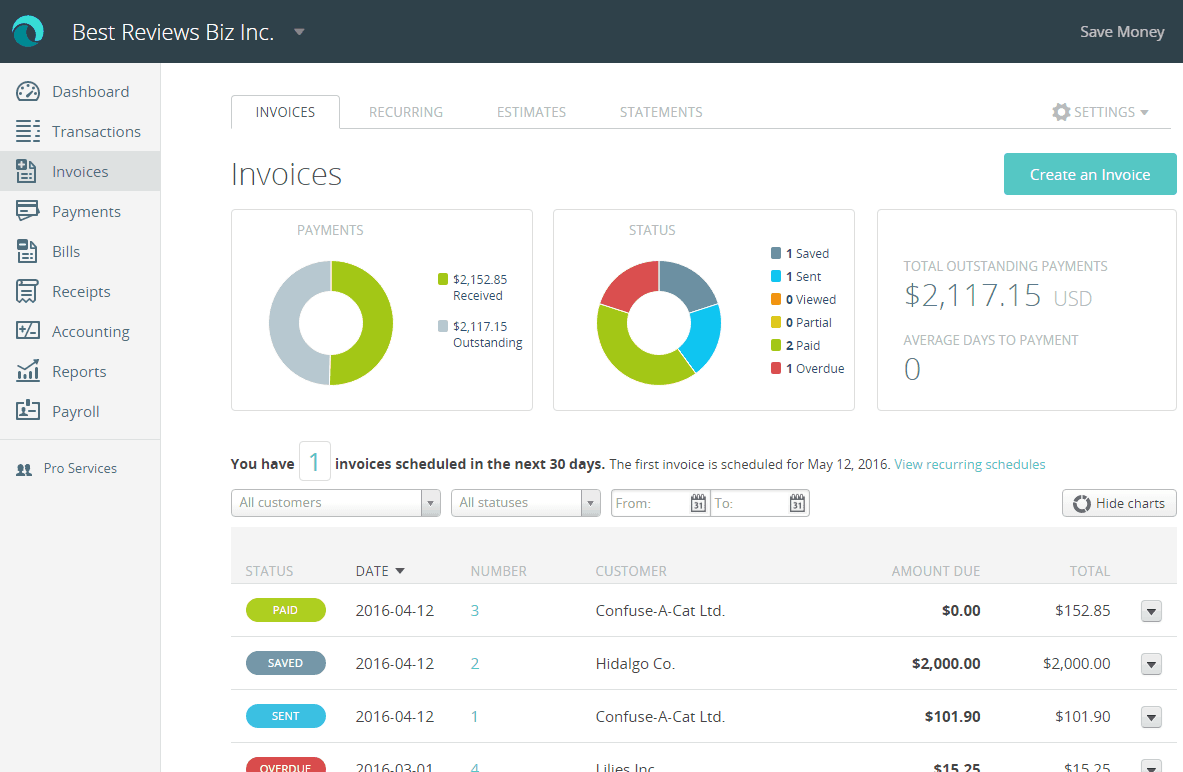The image size is (1183, 772).
Task: Open the Estimates tab
Action: tap(531, 111)
